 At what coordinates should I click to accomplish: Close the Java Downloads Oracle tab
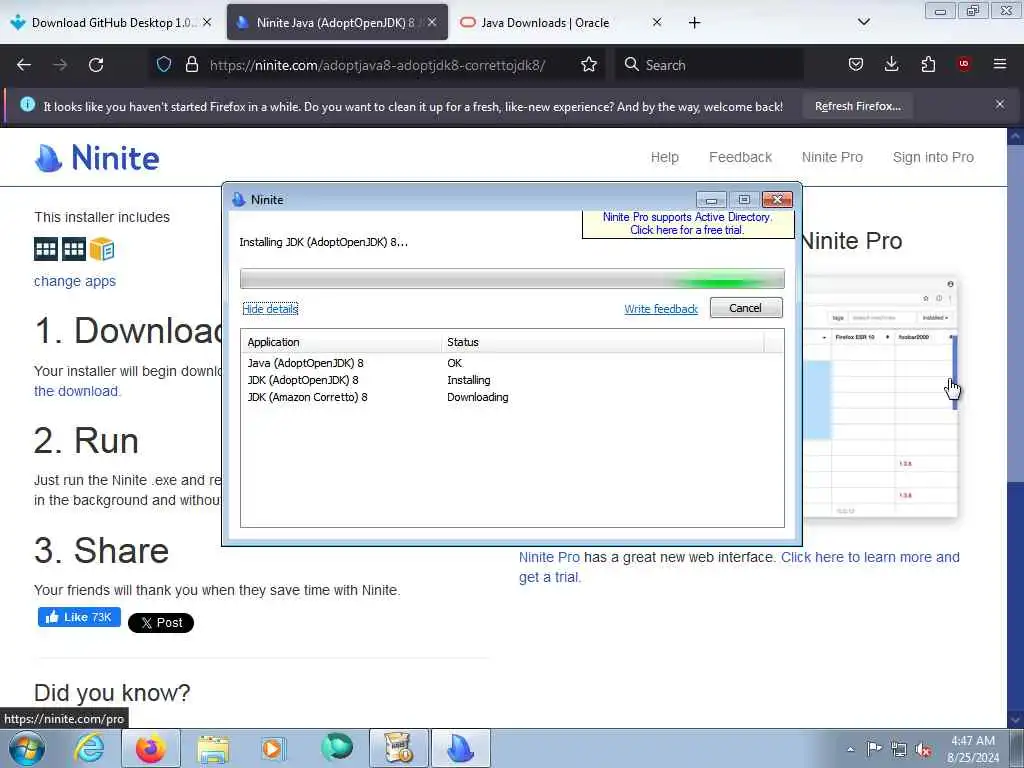tap(657, 22)
